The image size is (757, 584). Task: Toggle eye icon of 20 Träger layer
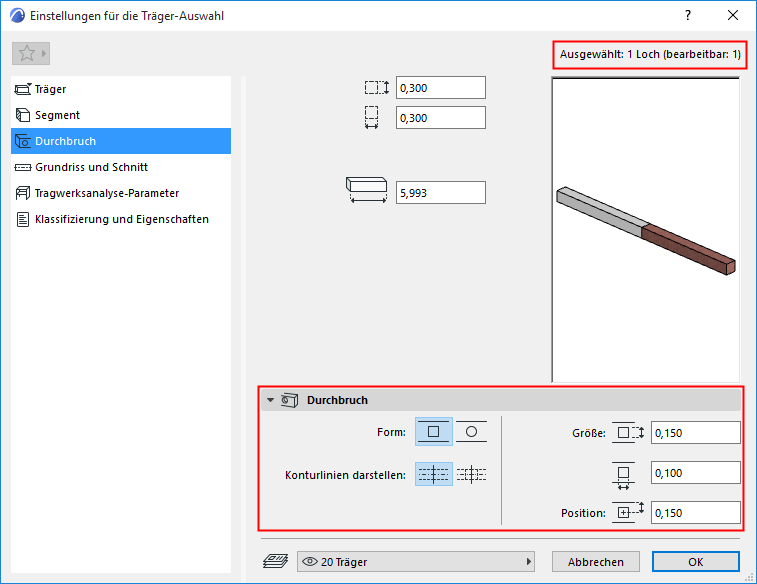point(309,562)
